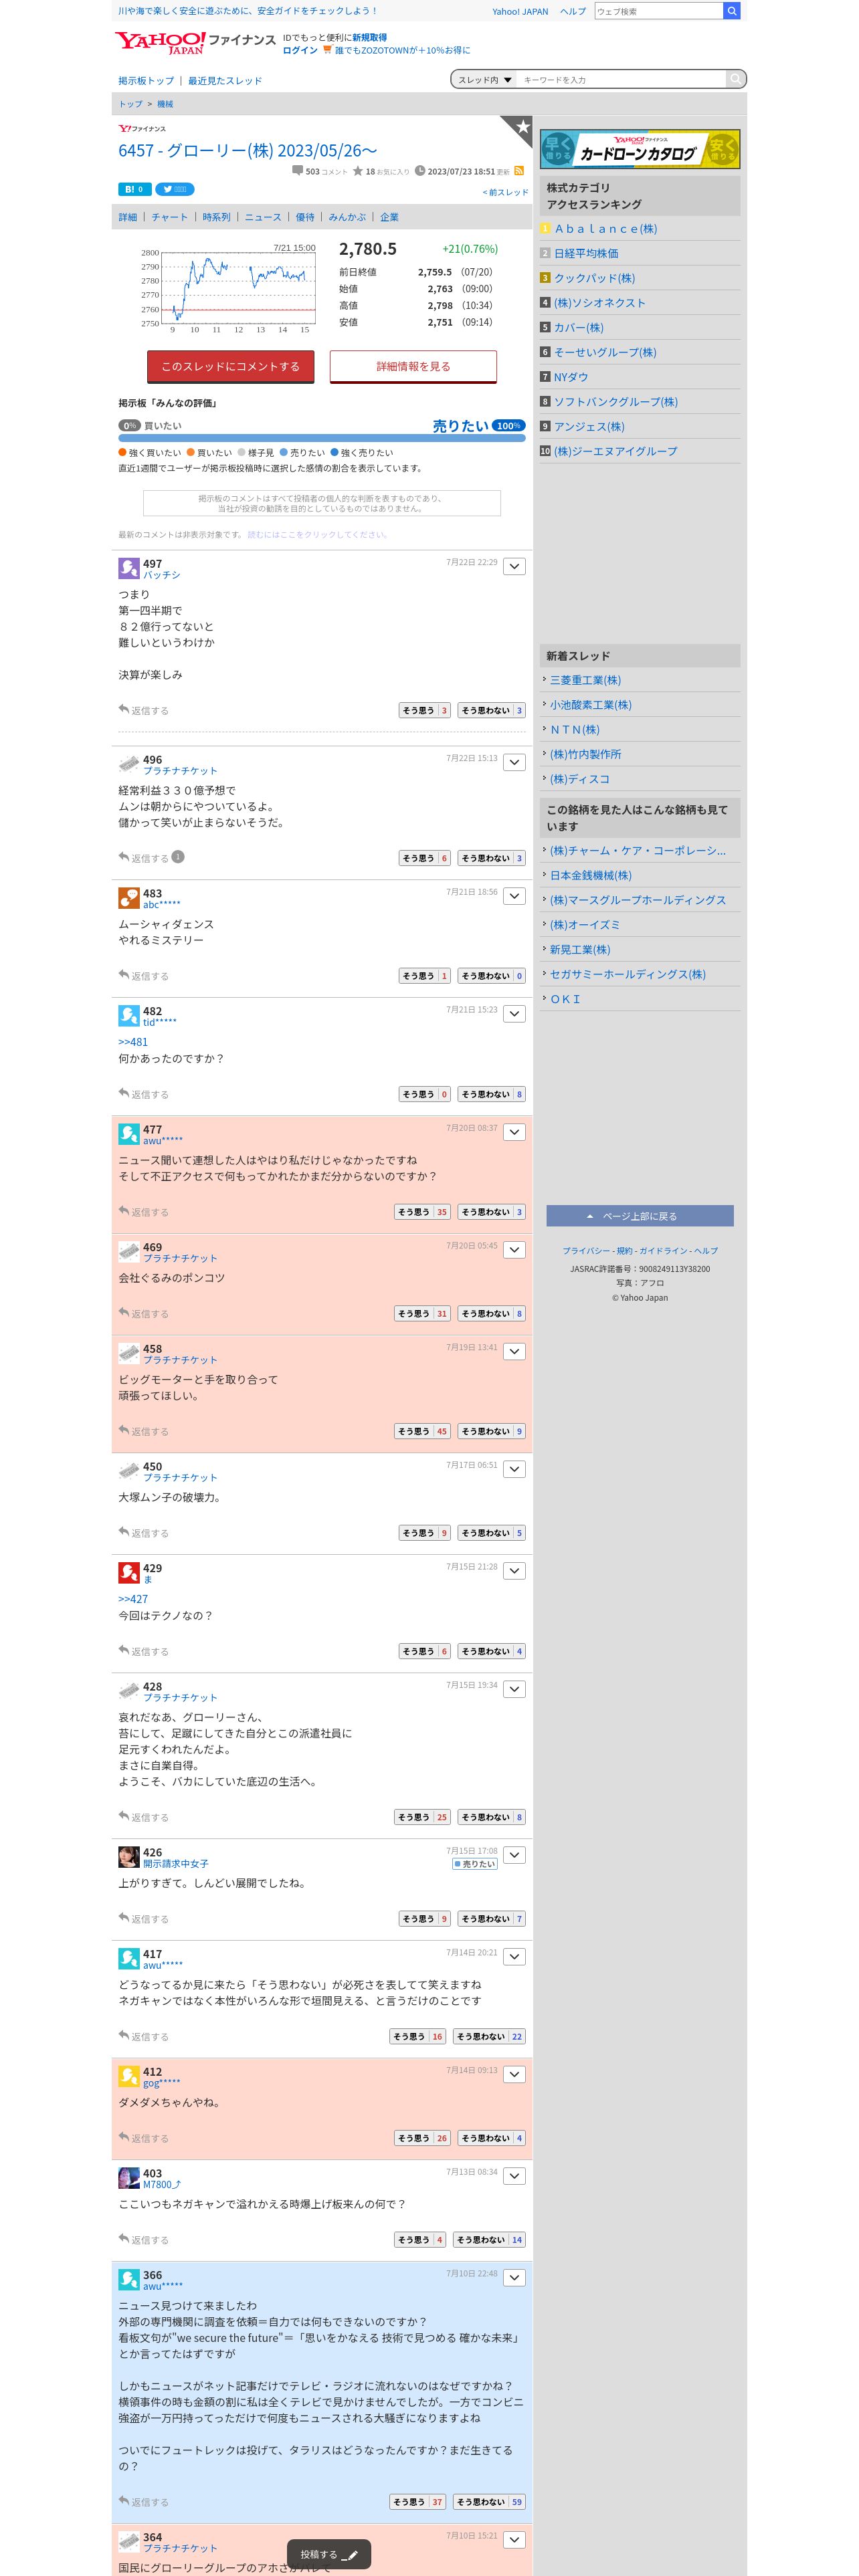Click そう思う on post 477
The width and height of the screenshot is (859, 2576).
[x=422, y=1212]
